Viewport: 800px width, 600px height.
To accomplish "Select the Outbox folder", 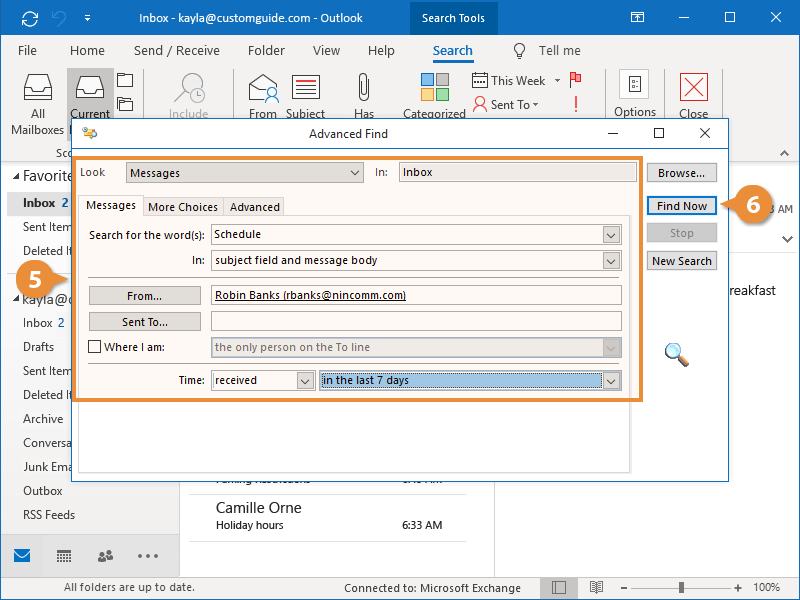I will click(x=42, y=491).
